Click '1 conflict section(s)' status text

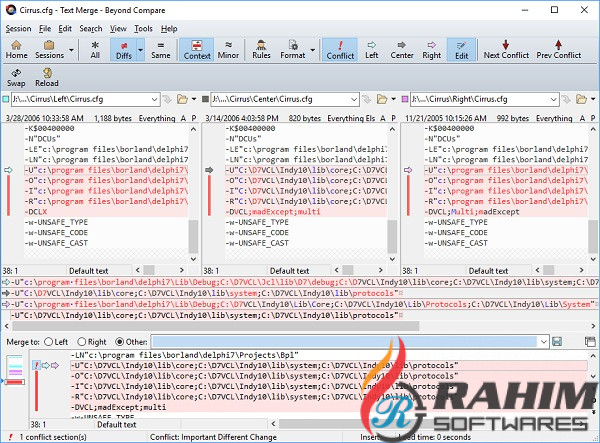[x=53, y=437]
